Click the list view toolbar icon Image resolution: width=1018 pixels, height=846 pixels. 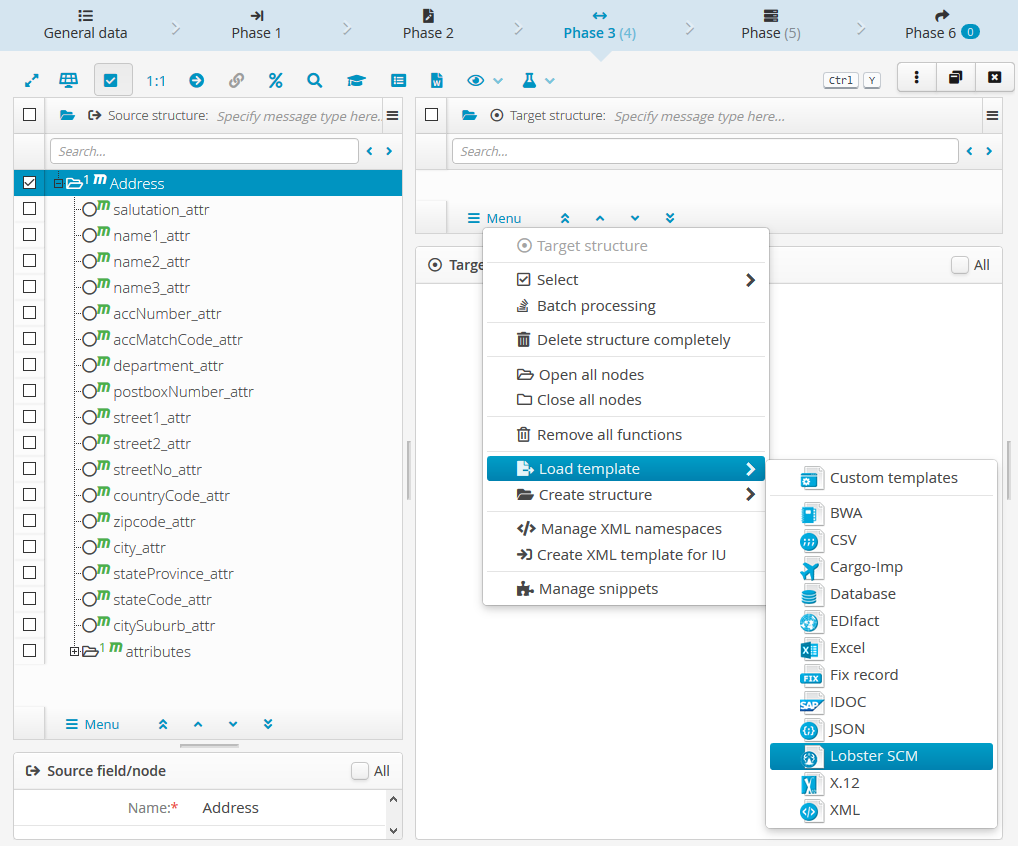tap(399, 81)
